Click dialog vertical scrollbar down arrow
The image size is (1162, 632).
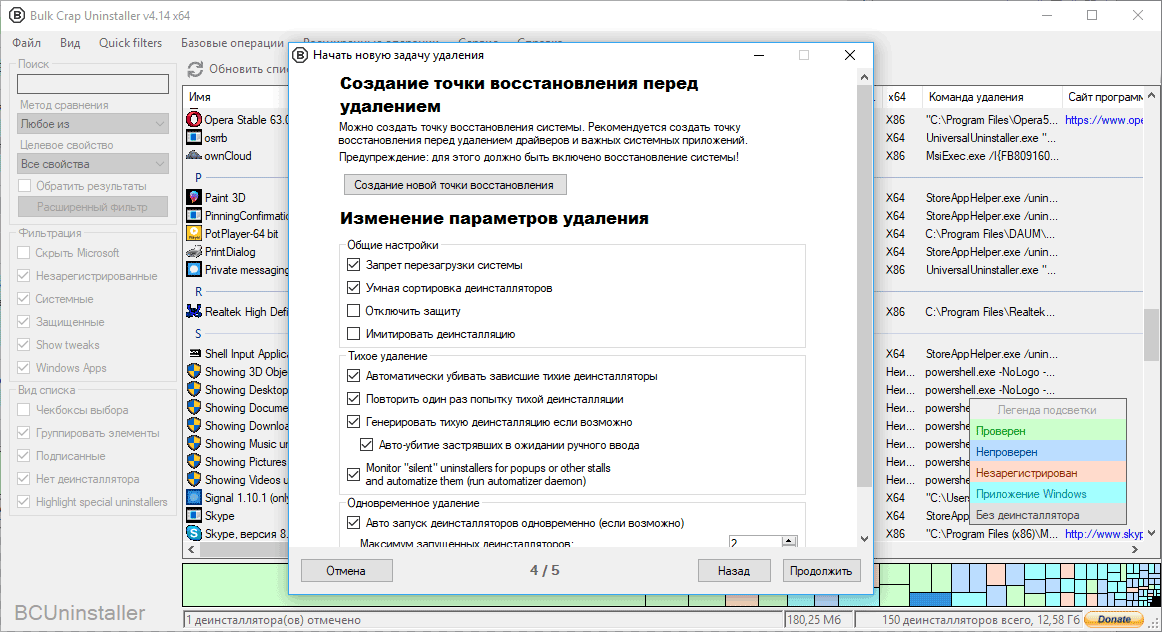point(864,539)
